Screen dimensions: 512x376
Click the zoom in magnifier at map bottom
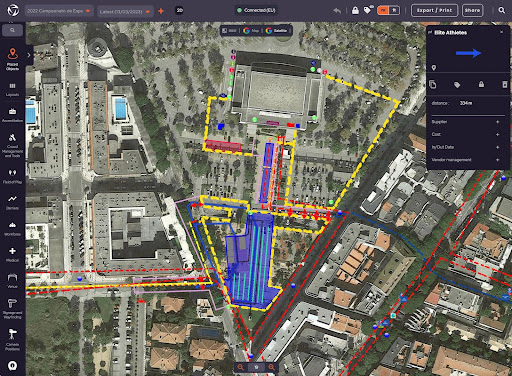(x=272, y=367)
